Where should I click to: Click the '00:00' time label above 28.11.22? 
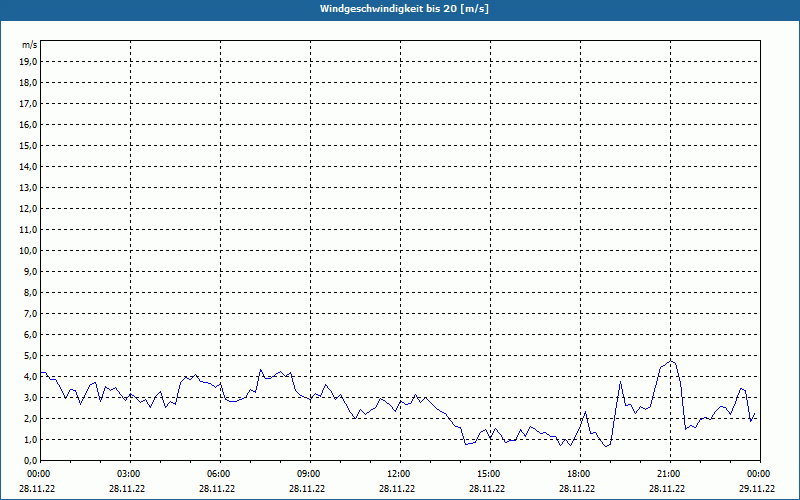click(37, 474)
